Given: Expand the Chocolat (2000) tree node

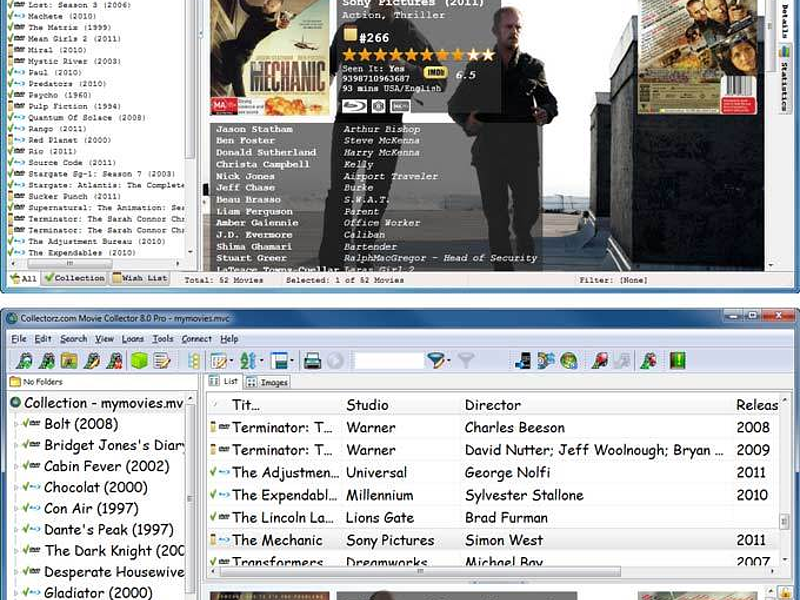Looking at the screenshot, I should (16, 487).
